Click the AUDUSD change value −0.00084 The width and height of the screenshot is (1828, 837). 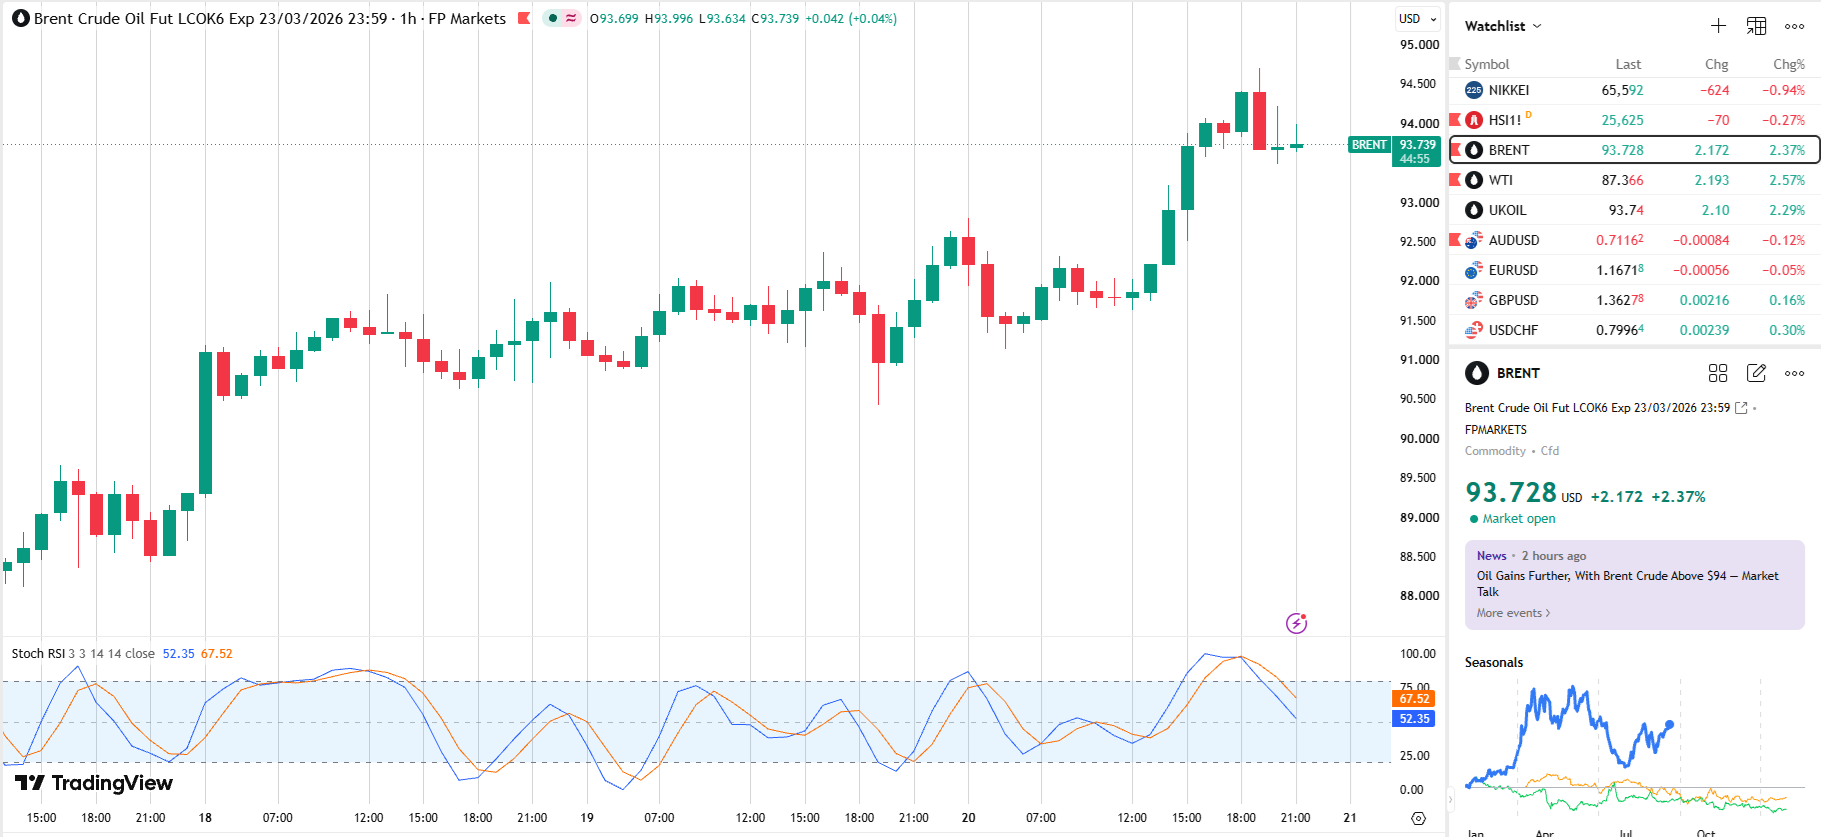point(1701,240)
